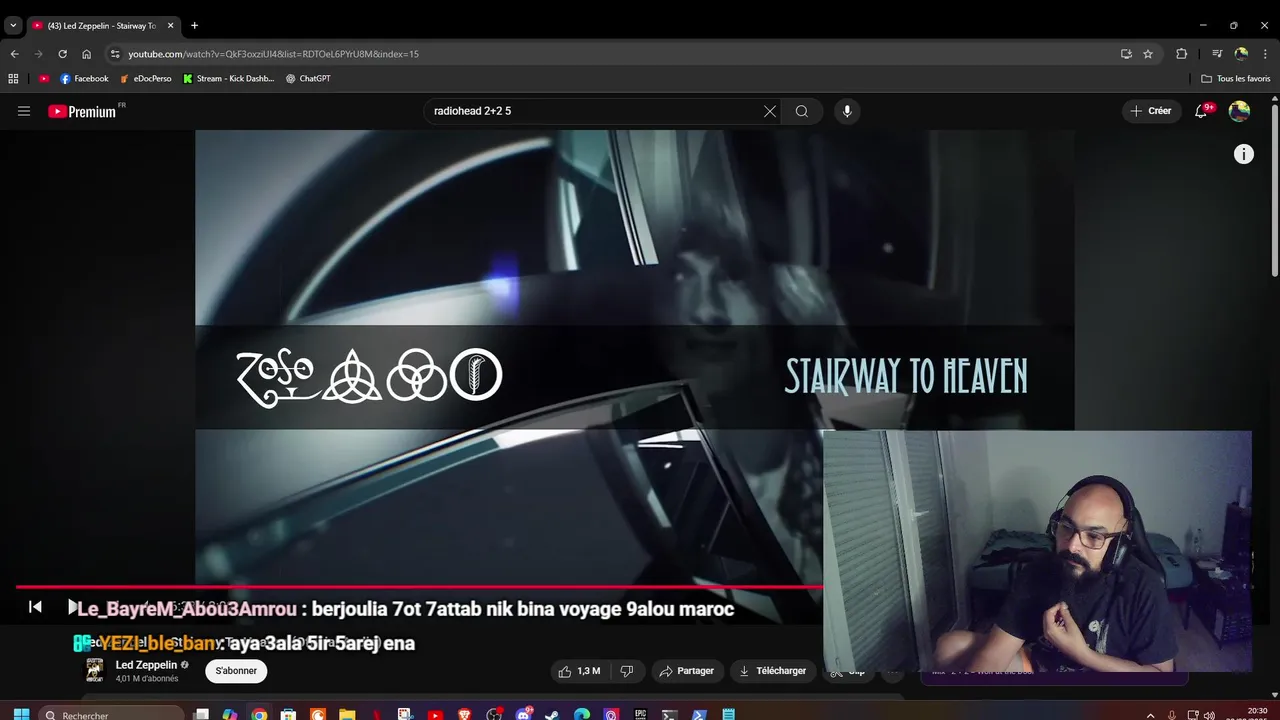Open Windows Start menu
The width and height of the screenshot is (1280, 720).
21,714
